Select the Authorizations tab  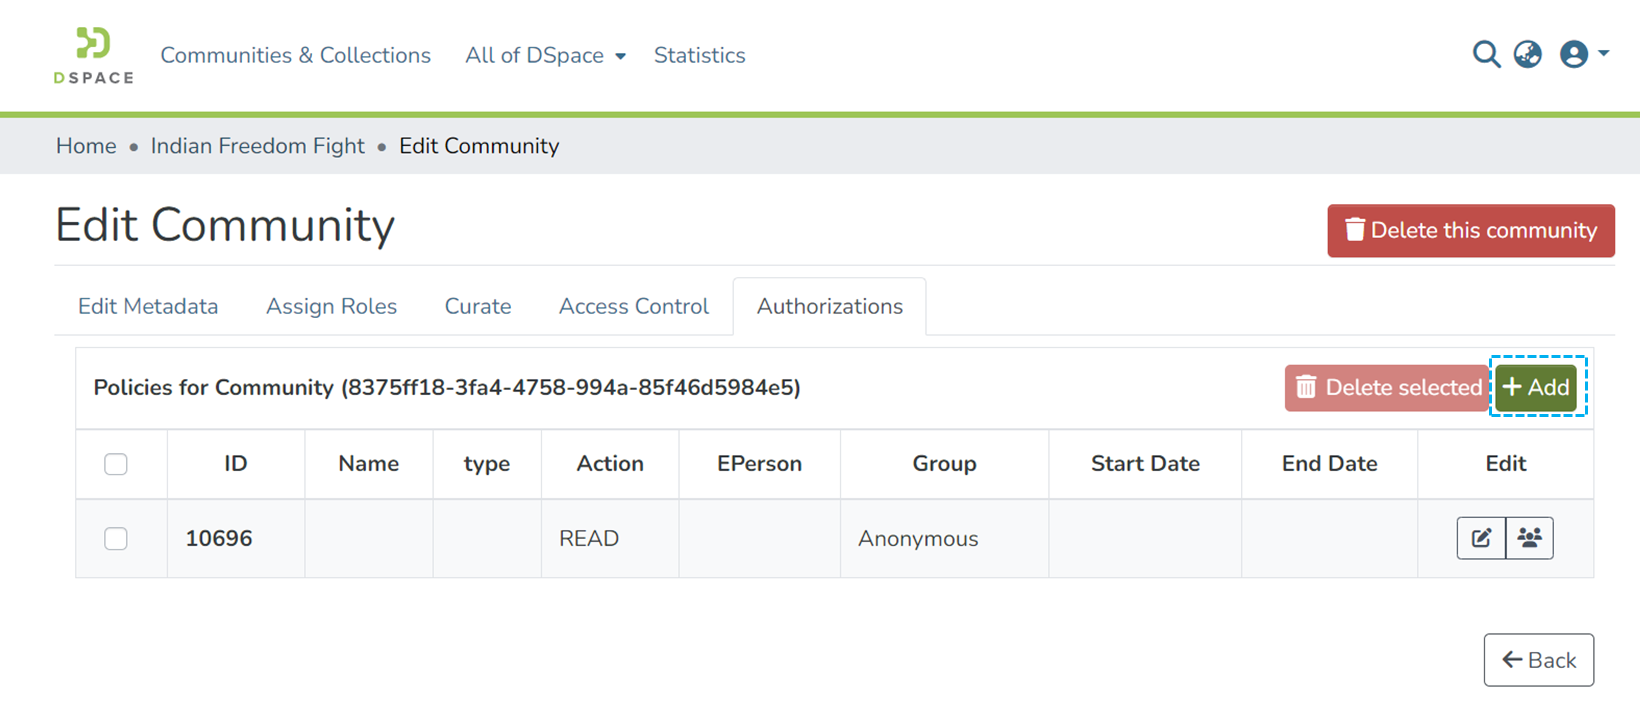pos(829,307)
